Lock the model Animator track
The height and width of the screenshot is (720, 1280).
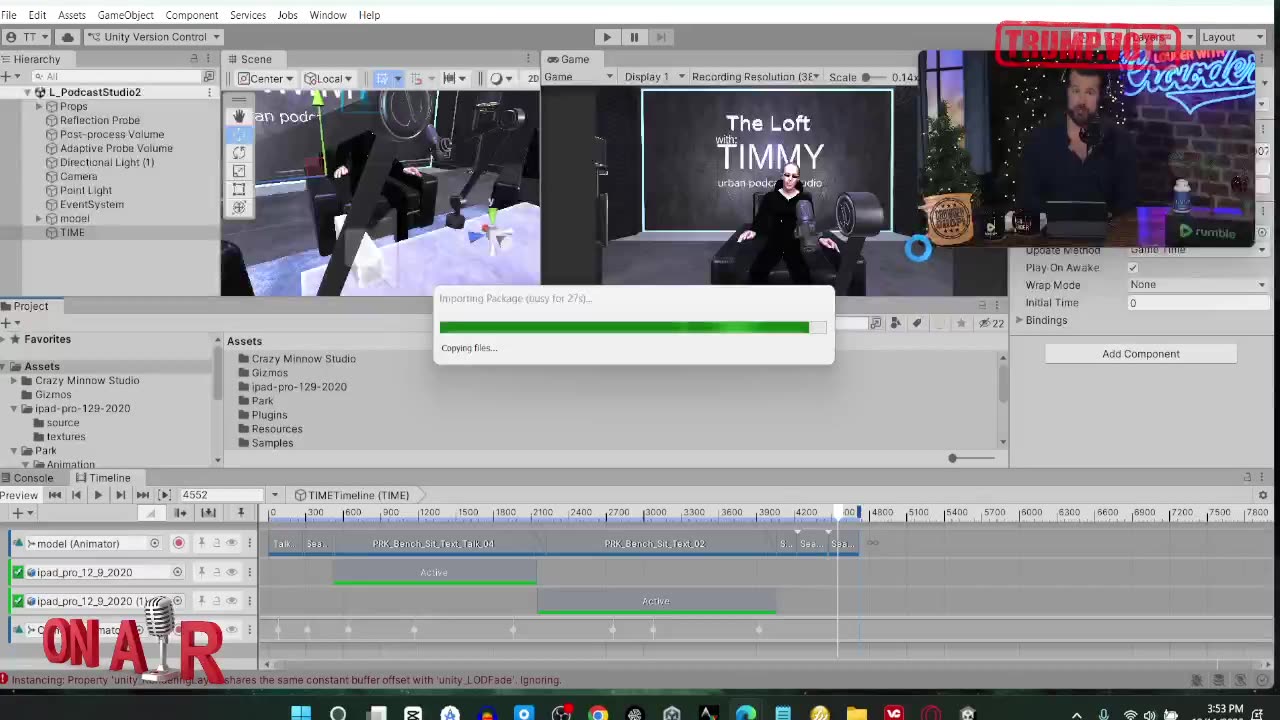(215, 543)
